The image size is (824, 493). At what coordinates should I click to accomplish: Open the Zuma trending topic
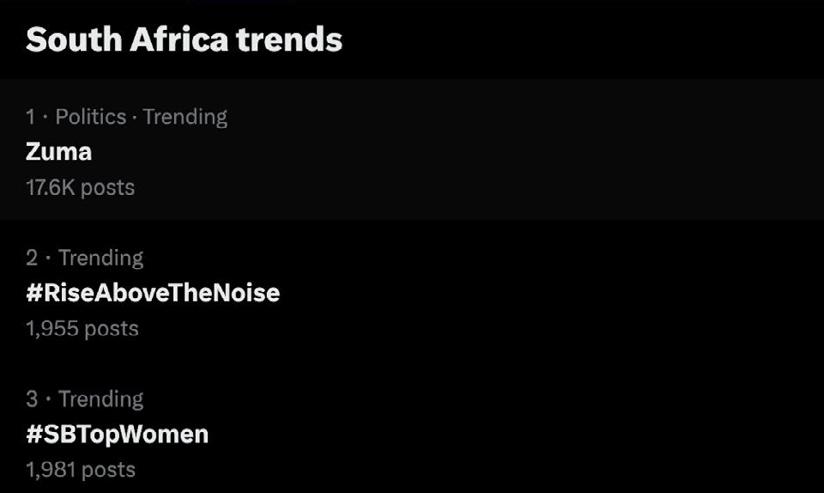pos(59,151)
